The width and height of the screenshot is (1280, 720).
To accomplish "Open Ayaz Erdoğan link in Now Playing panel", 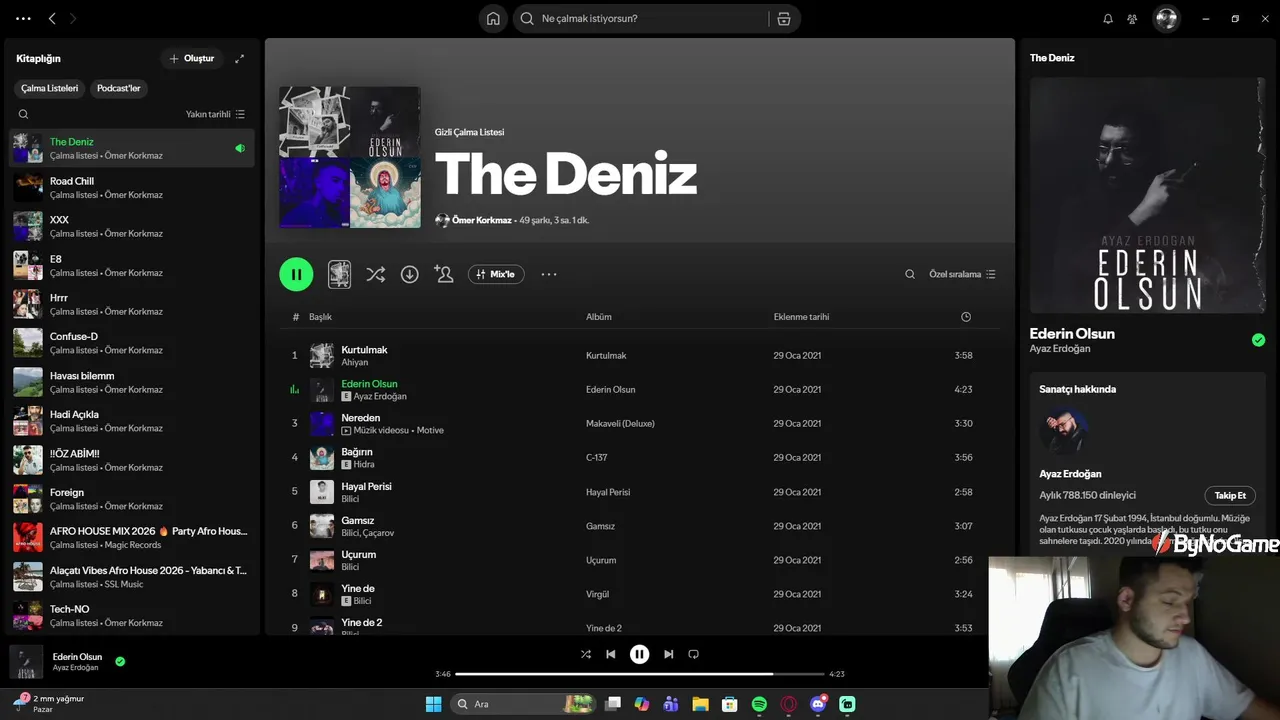I will 1060,349.
